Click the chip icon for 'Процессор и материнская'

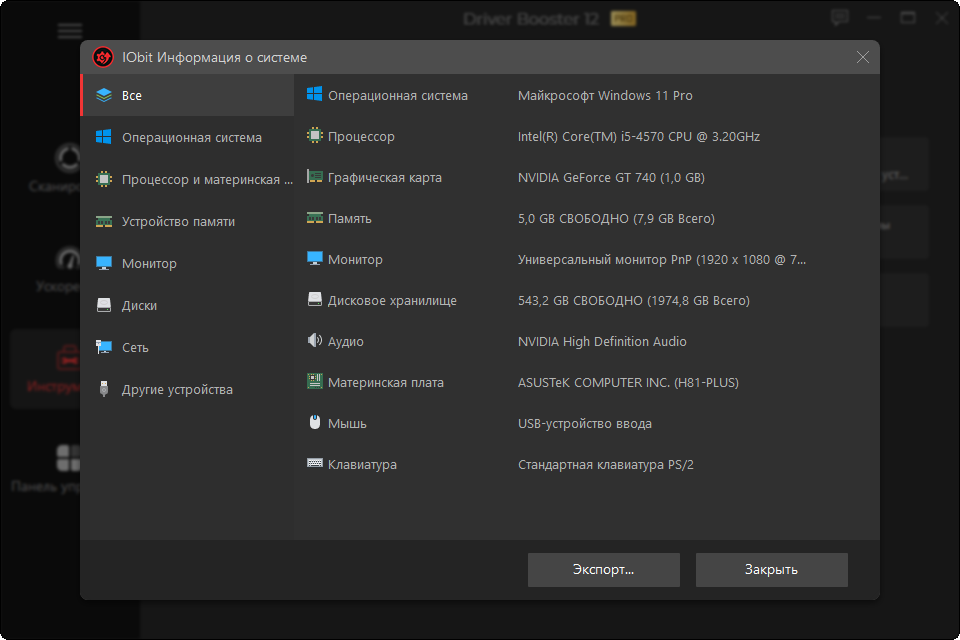point(104,179)
